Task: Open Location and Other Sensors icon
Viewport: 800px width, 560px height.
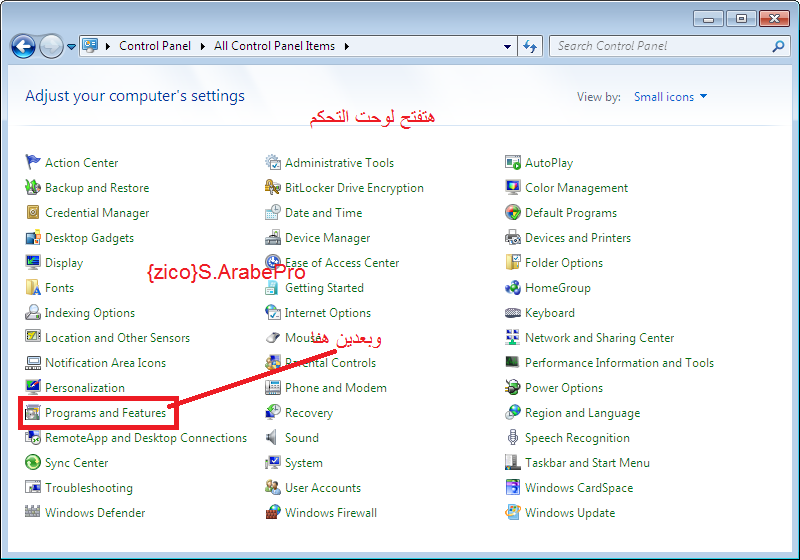Action: [x=33, y=337]
